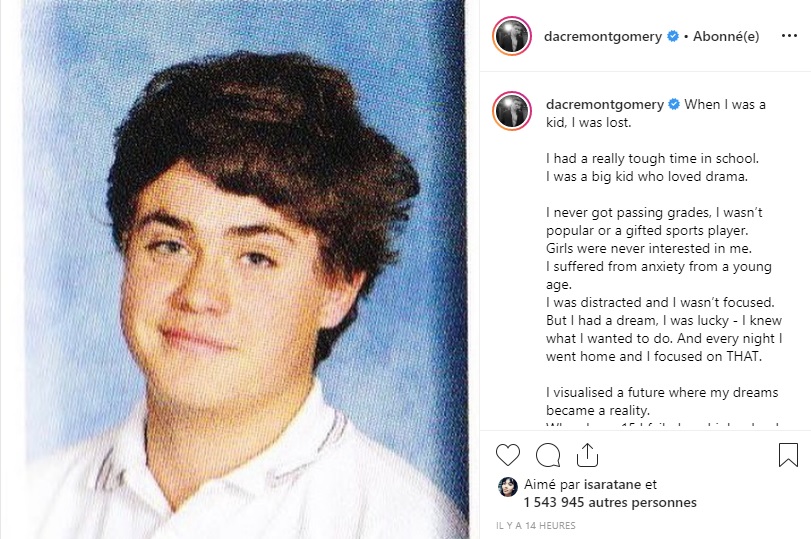View the 1 543 945 autres personnes likes list
This screenshot has width=811, height=539.
click(x=610, y=502)
